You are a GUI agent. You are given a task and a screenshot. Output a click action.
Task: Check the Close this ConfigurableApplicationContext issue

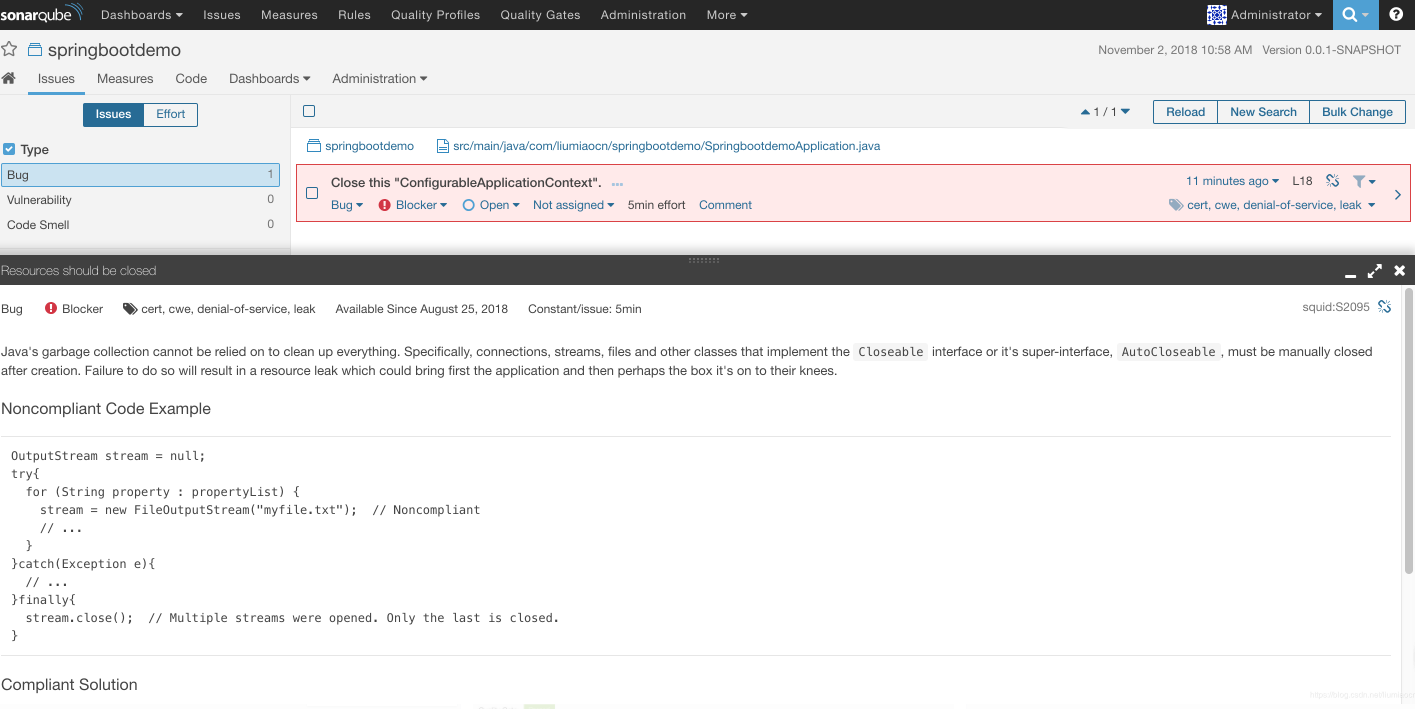(x=312, y=193)
